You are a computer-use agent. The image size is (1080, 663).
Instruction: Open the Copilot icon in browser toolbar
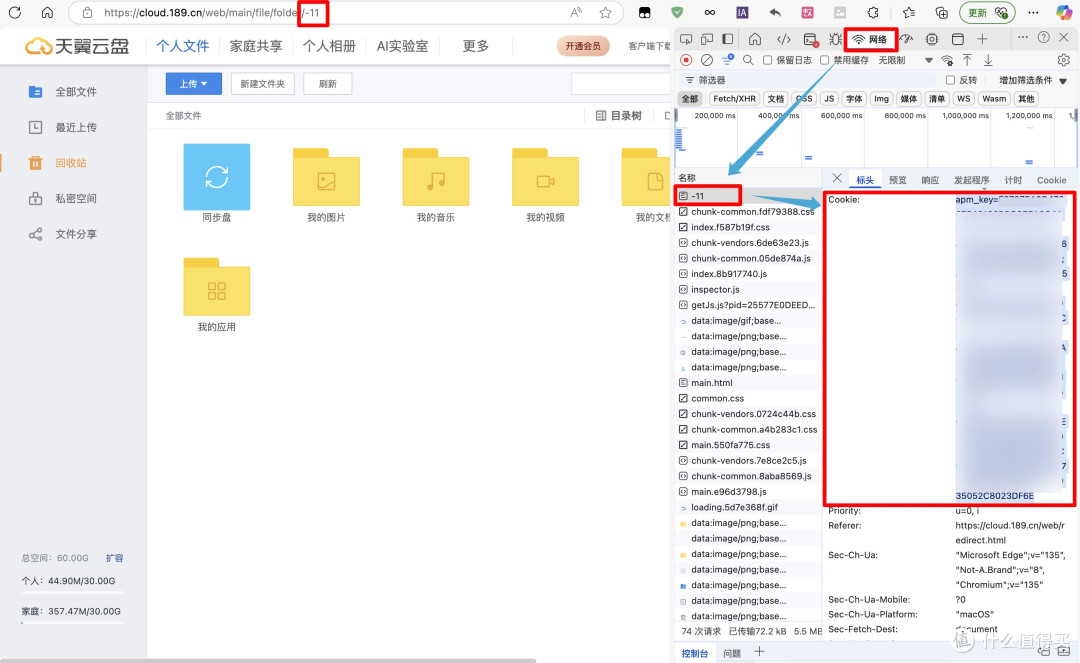[x=1063, y=12]
